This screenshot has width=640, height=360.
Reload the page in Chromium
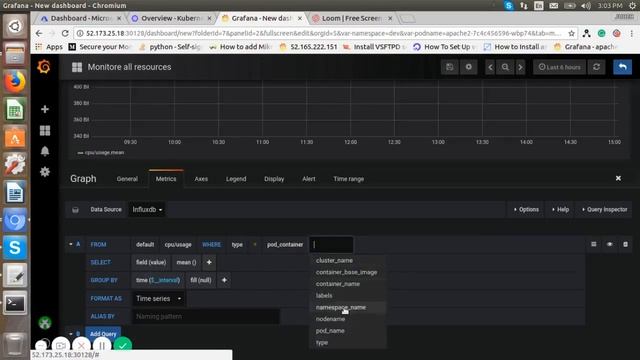(x=65, y=33)
